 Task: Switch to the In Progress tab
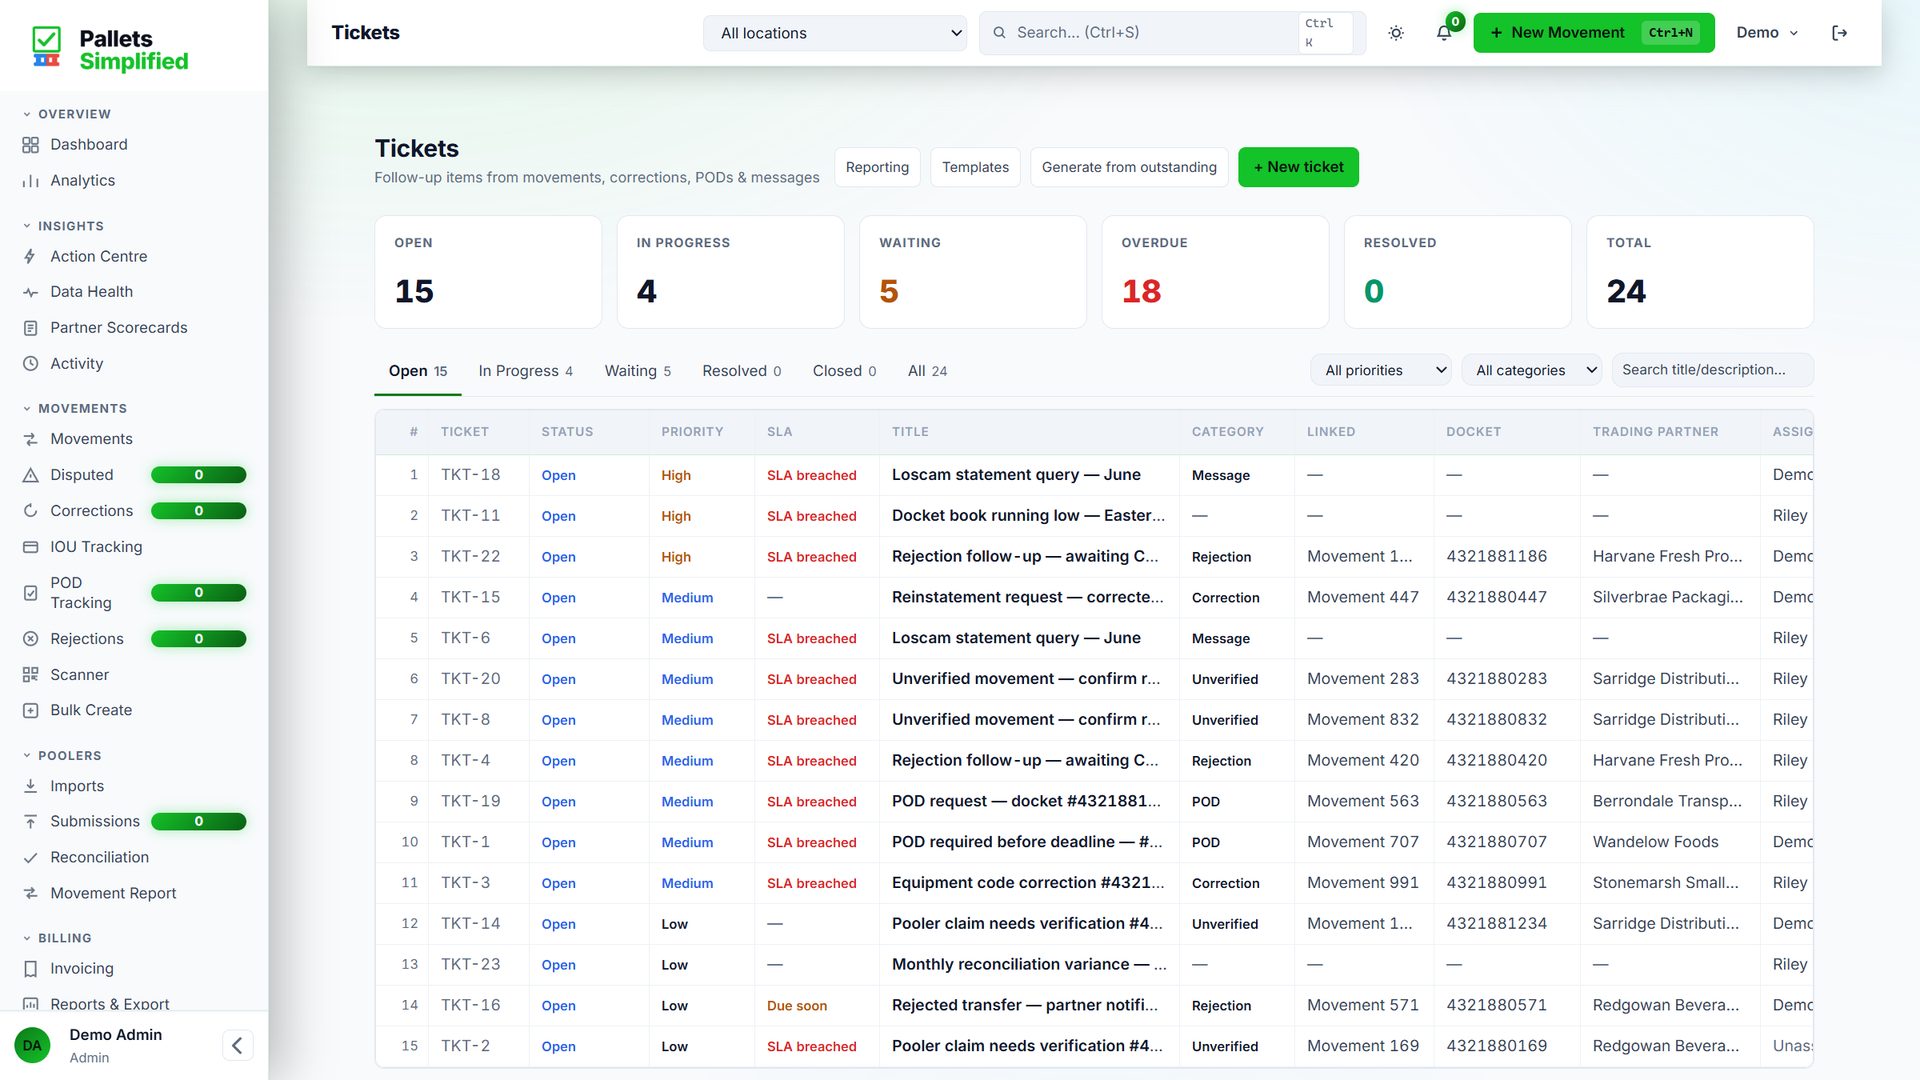[x=526, y=371]
